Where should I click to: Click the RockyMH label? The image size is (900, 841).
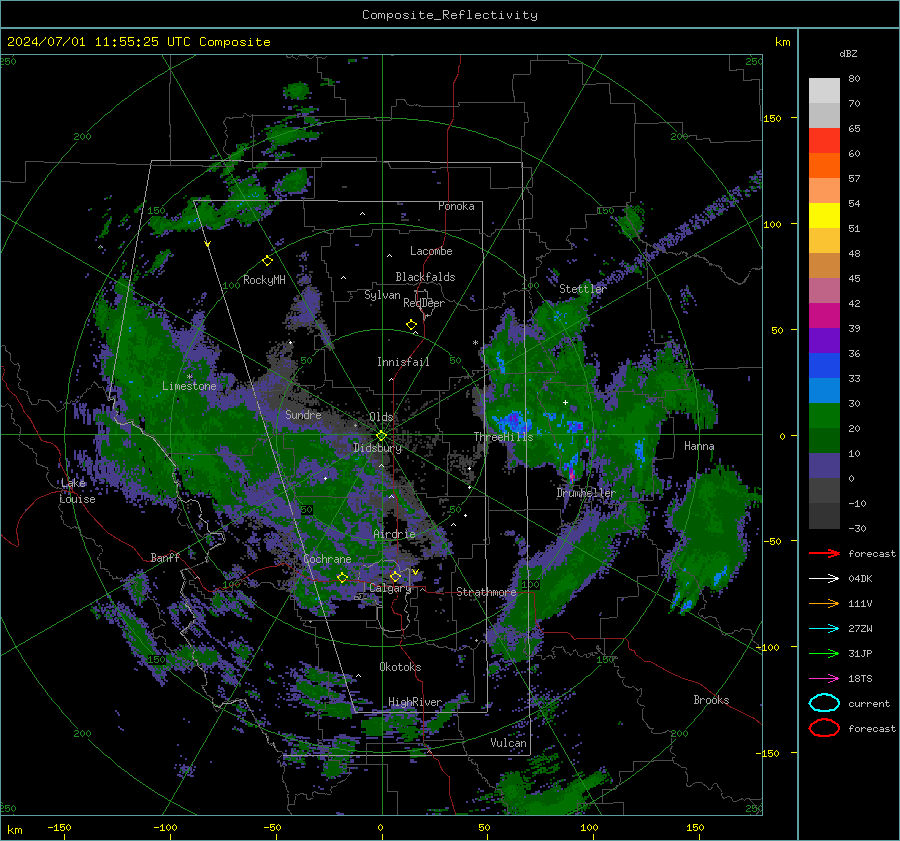264,280
